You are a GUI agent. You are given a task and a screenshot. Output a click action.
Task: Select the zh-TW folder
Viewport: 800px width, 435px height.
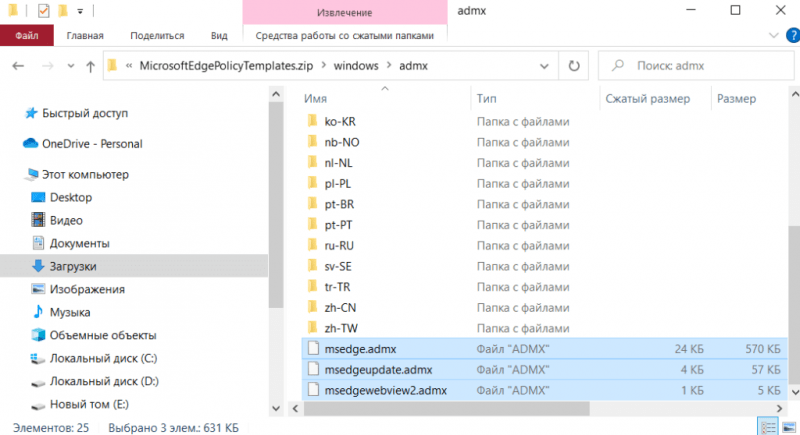(x=341, y=328)
